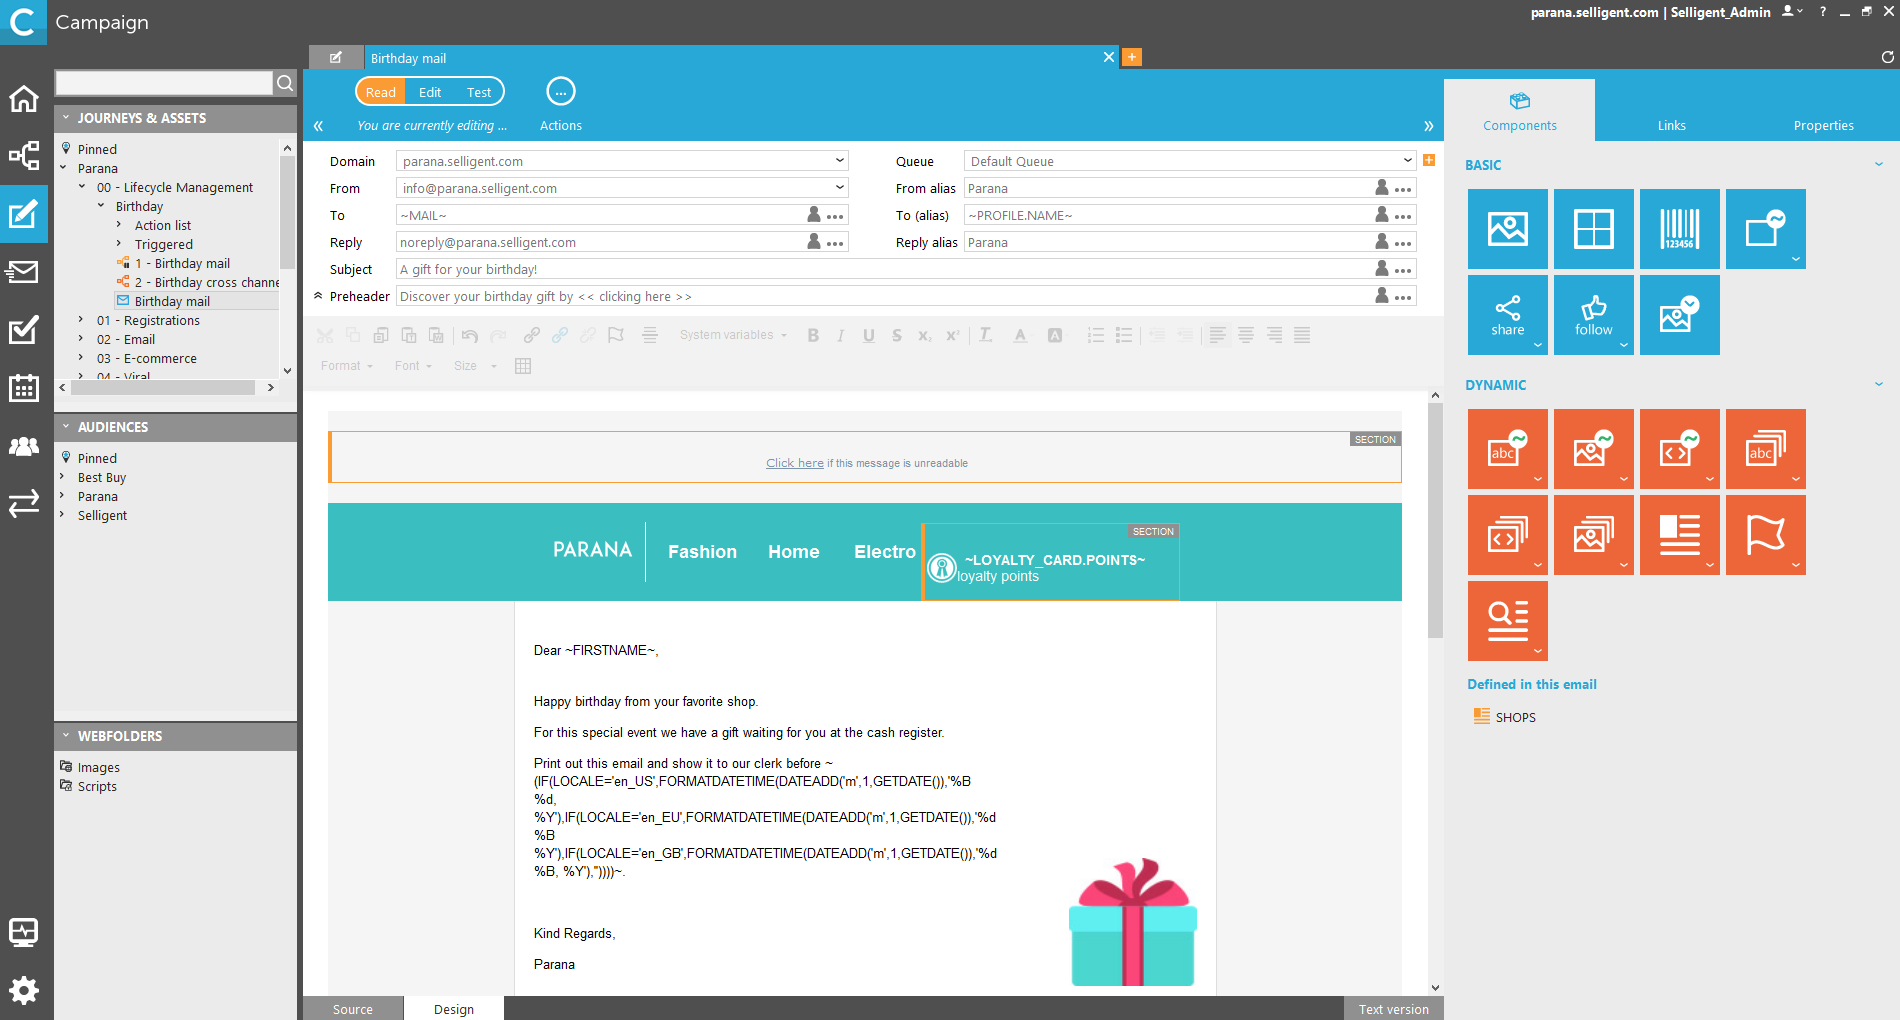This screenshot has height=1020, width=1900.
Task: Click the Subject input field
Action: [x=880, y=269]
